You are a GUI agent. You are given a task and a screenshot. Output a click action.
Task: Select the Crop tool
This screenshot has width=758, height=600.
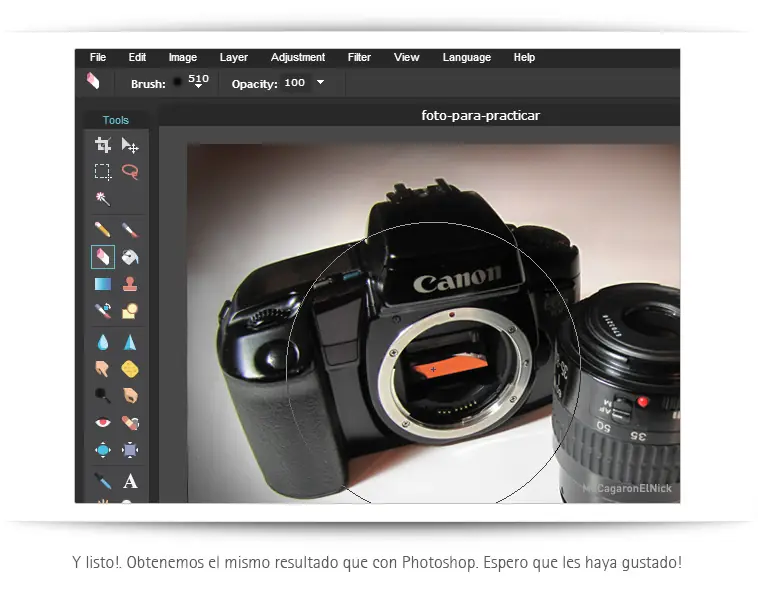[102, 145]
